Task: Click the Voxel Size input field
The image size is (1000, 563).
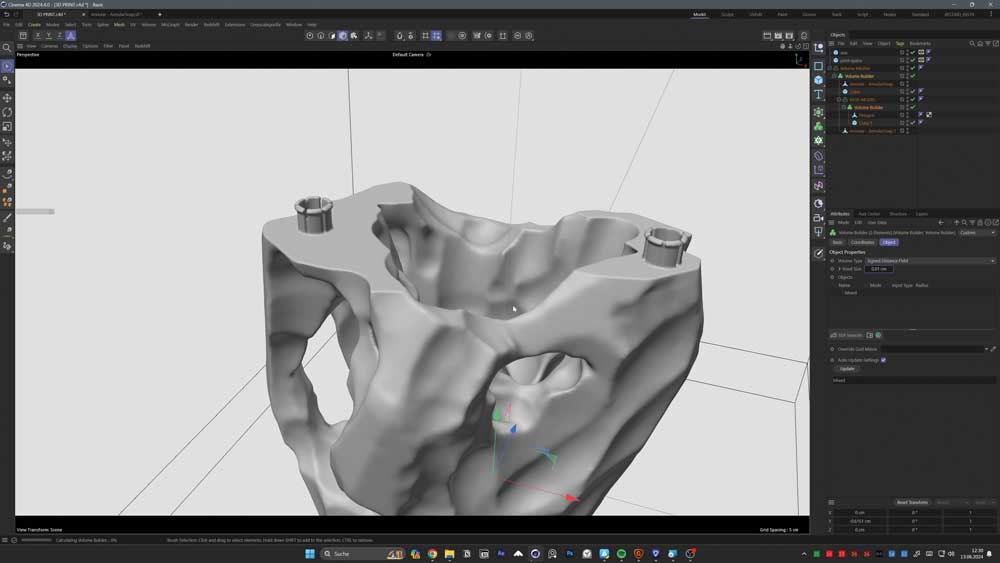Action: pos(879,269)
